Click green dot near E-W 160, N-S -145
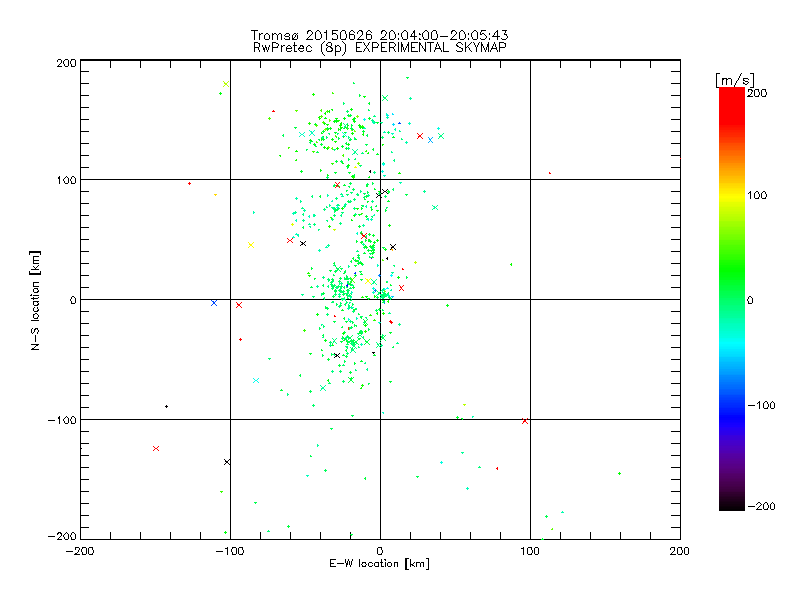Screen dimensions: 800x600 (619, 473)
